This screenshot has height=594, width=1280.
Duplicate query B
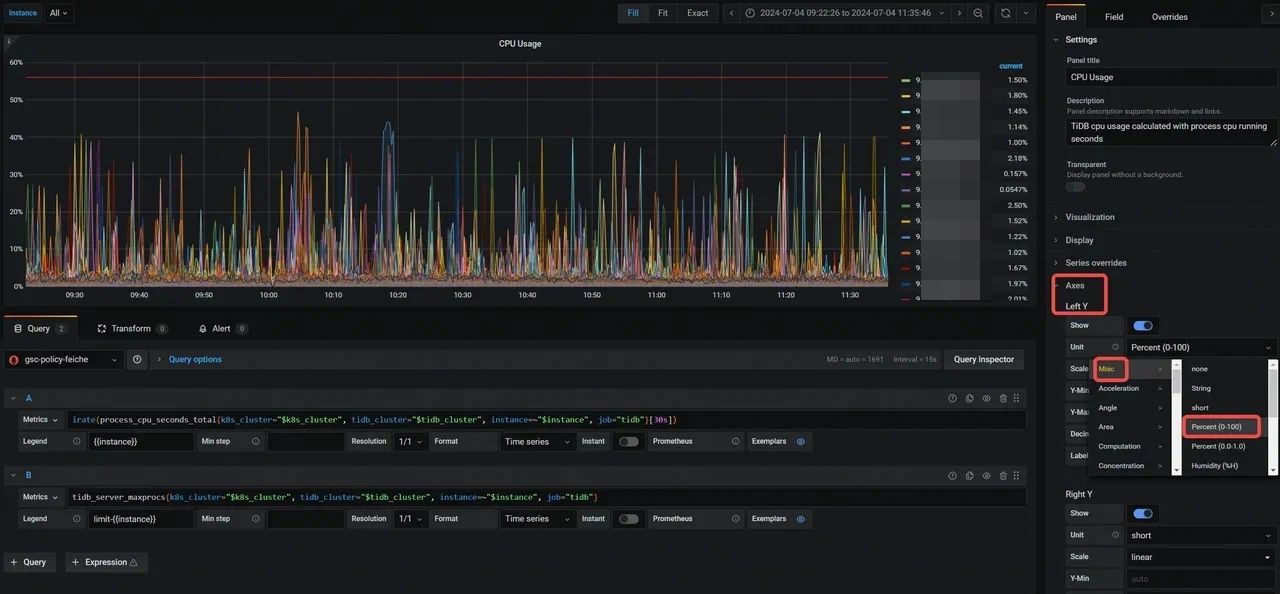click(969, 476)
